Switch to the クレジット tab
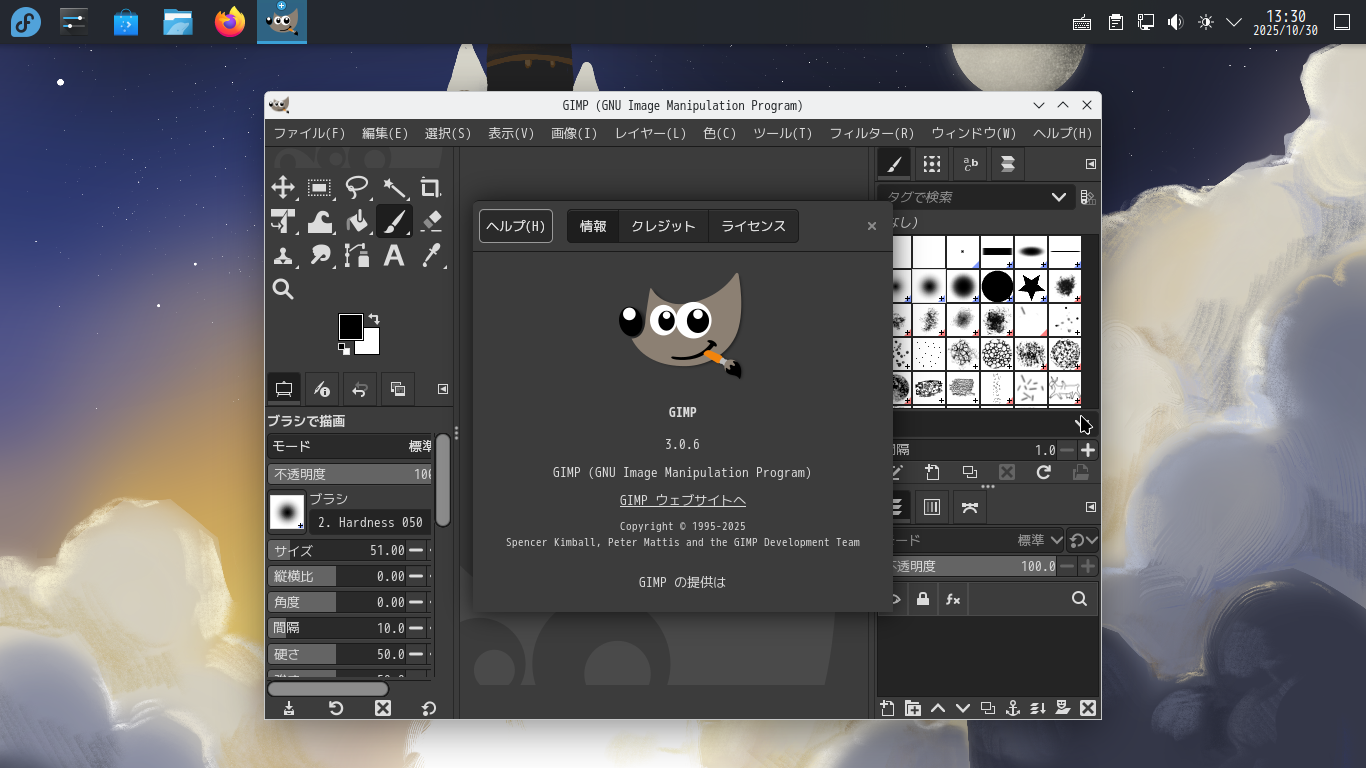1366x768 pixels. click(x=663, y=226)
